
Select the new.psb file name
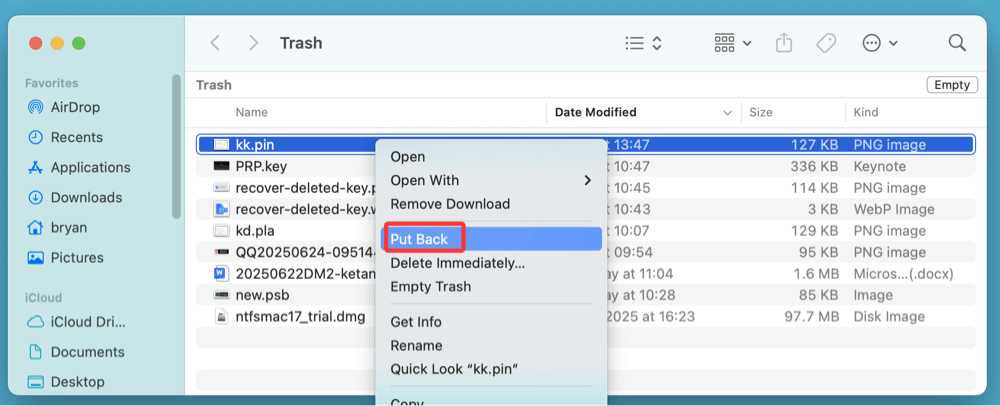pos(262,296)
